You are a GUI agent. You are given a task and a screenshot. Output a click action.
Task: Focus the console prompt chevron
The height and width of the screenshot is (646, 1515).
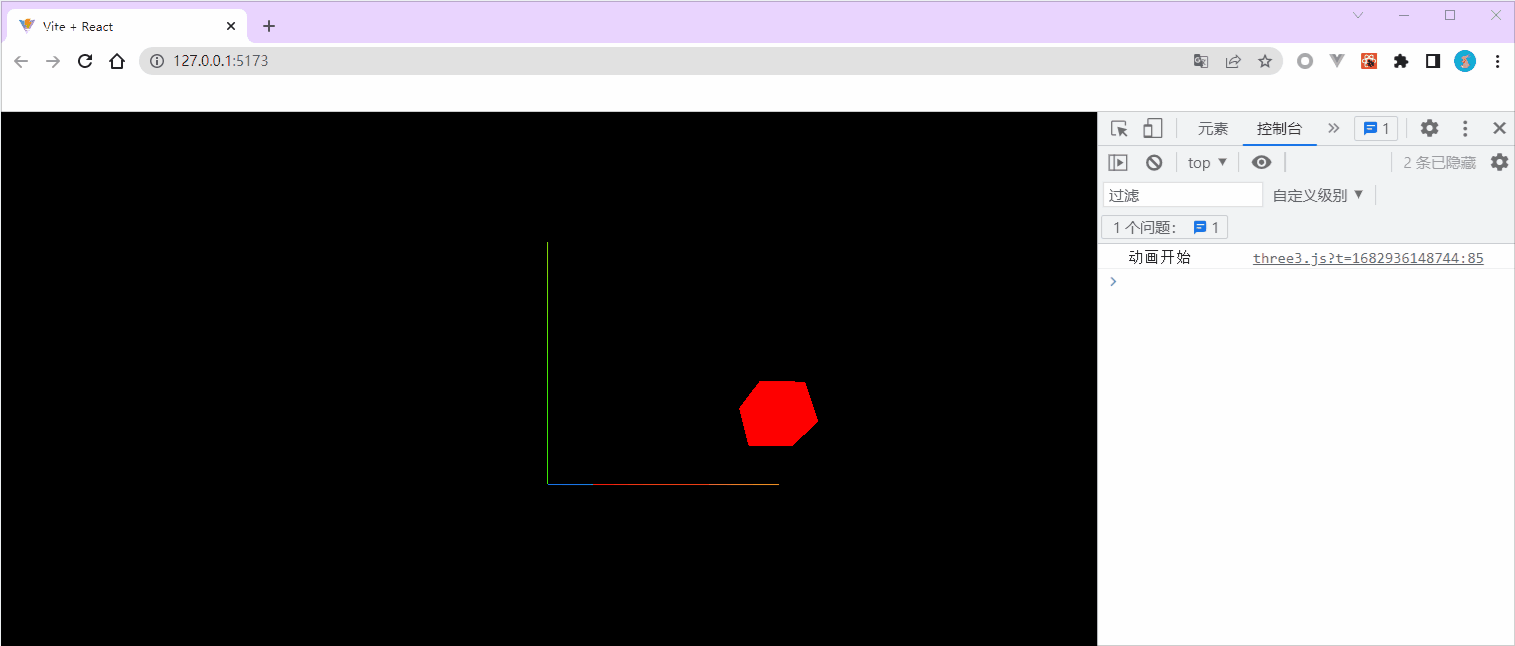pos(1112,282)
